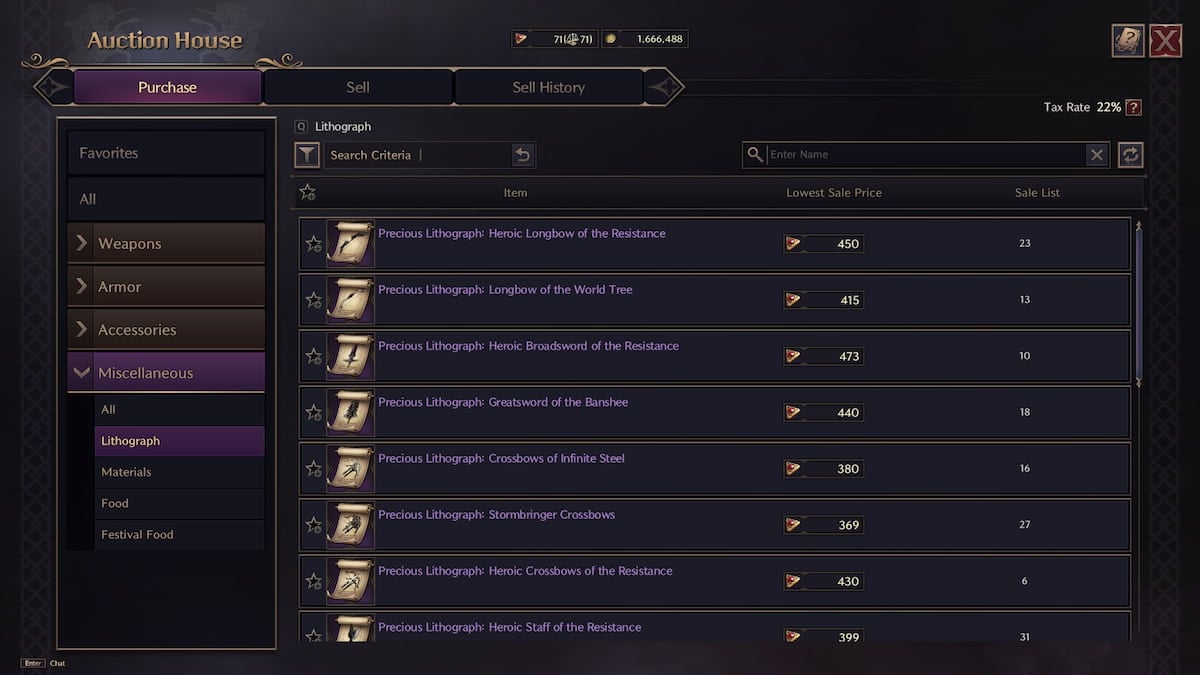Image resolution: width=1200 pixels, height=675 pixels.
Task: Open the search criteria filter icon
Action: click(307, 155)
